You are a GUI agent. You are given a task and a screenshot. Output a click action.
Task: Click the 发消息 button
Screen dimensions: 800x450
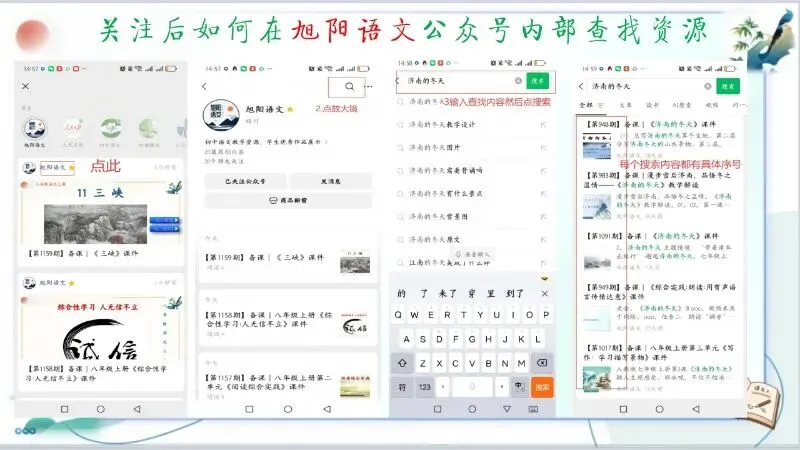coord(331,181)
